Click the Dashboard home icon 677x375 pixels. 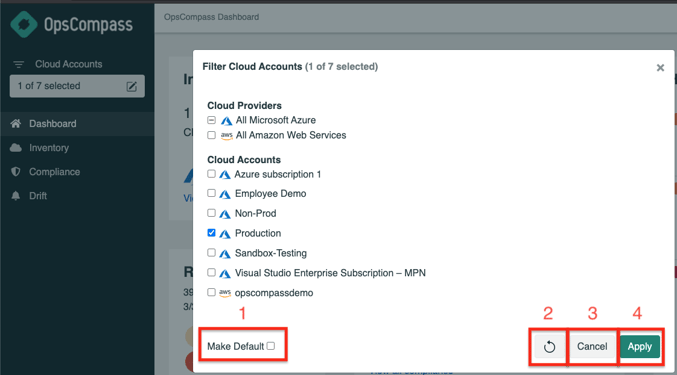(x=16, y=124)
